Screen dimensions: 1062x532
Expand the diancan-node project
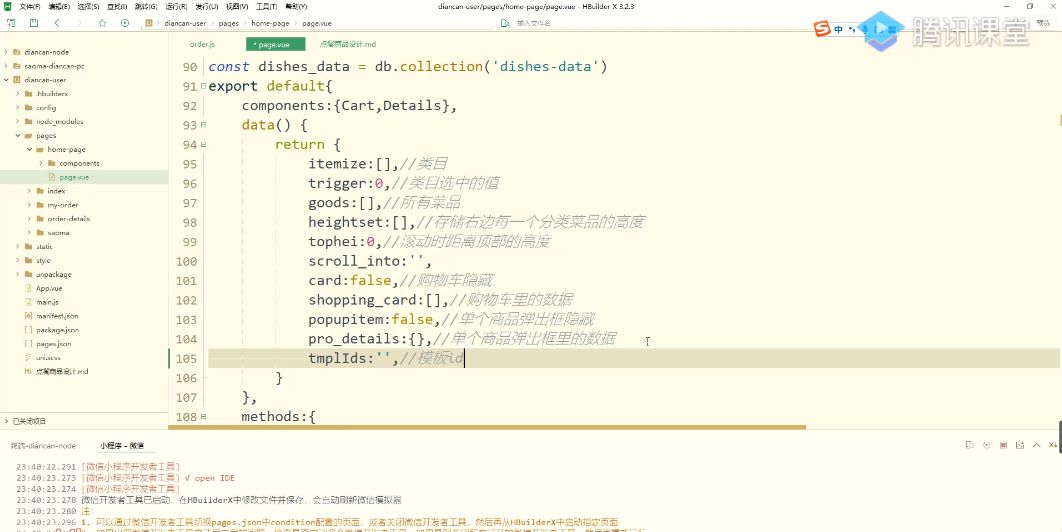[x=7, y=52]
